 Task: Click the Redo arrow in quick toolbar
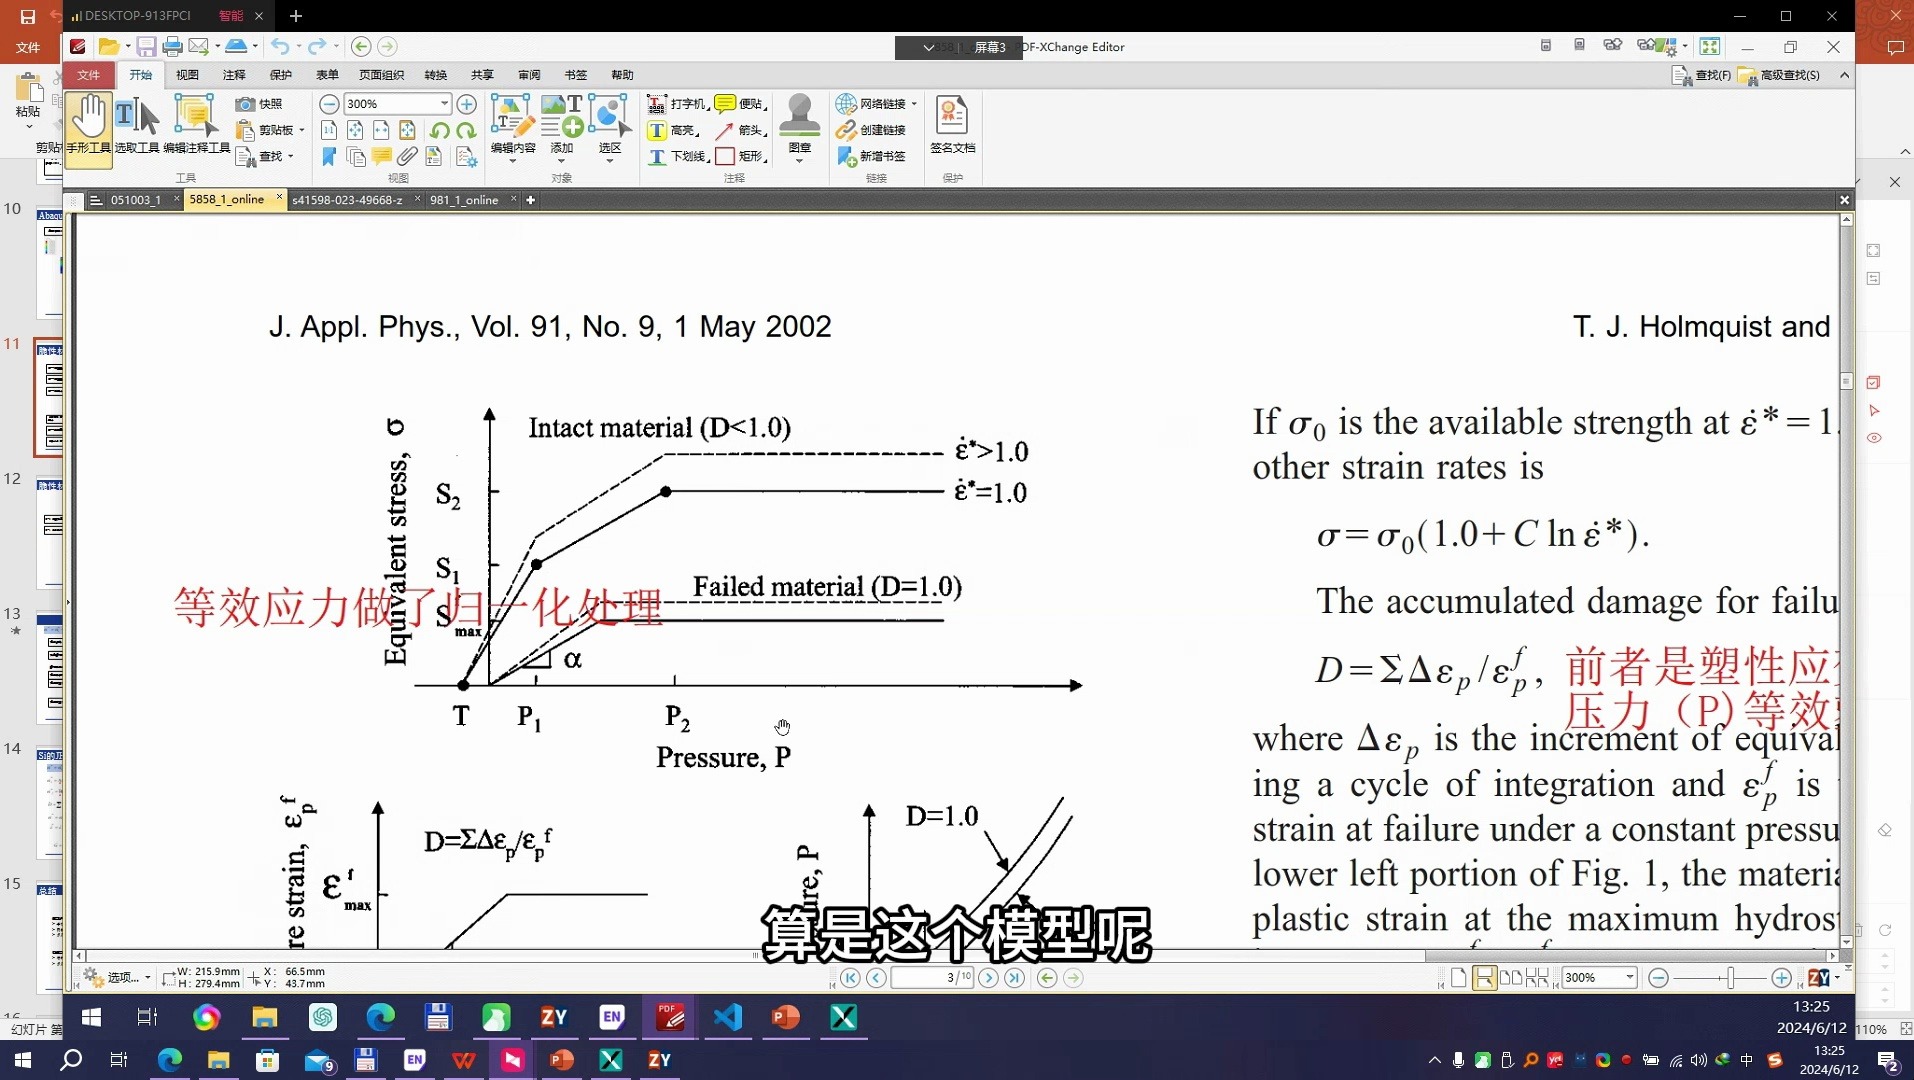point(317,47)
